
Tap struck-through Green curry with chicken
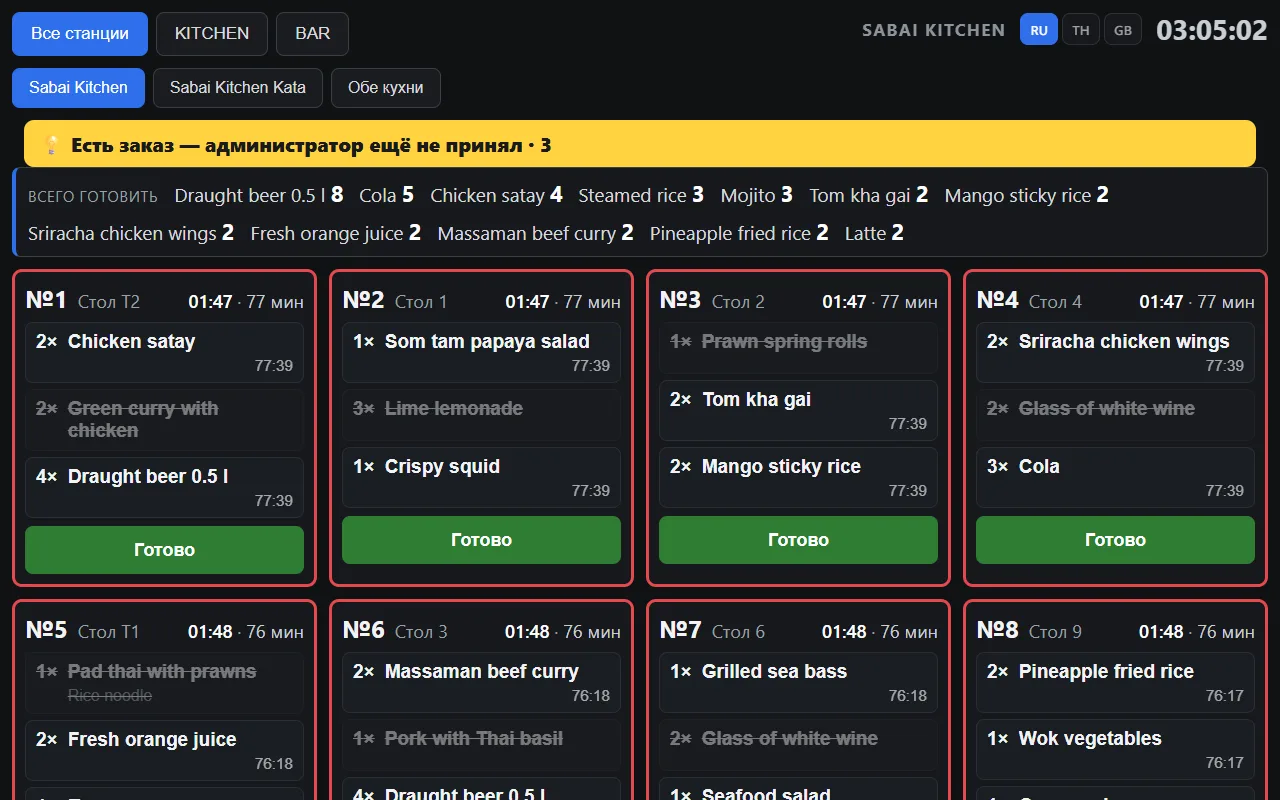tap(164, 420)
